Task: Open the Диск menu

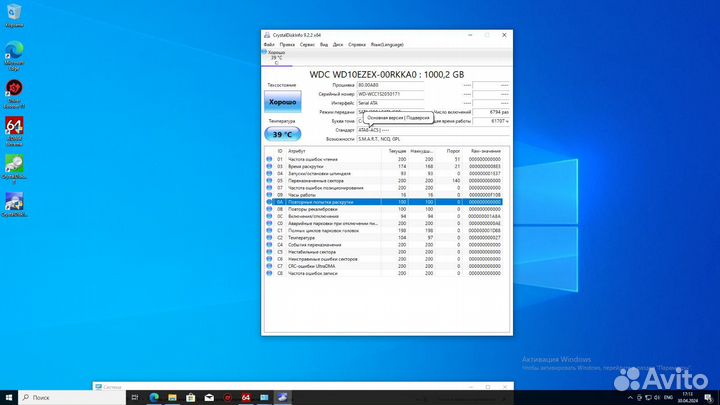Action: [x=338, y=45]
